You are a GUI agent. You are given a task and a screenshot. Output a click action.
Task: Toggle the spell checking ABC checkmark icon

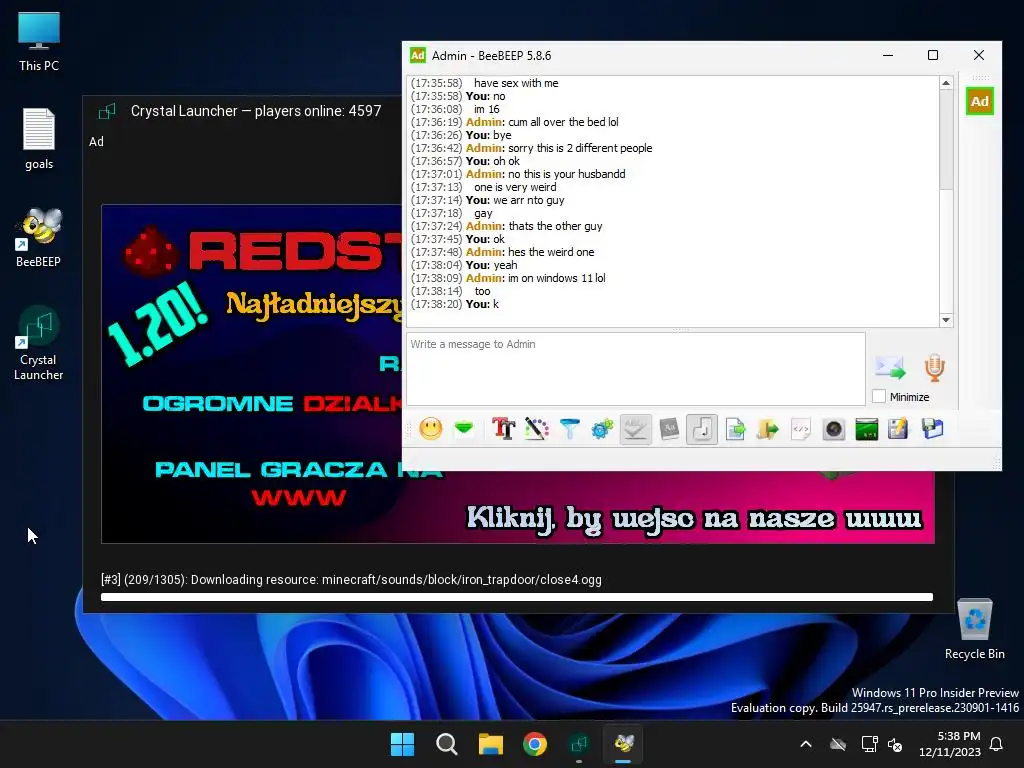click(635, 429)
